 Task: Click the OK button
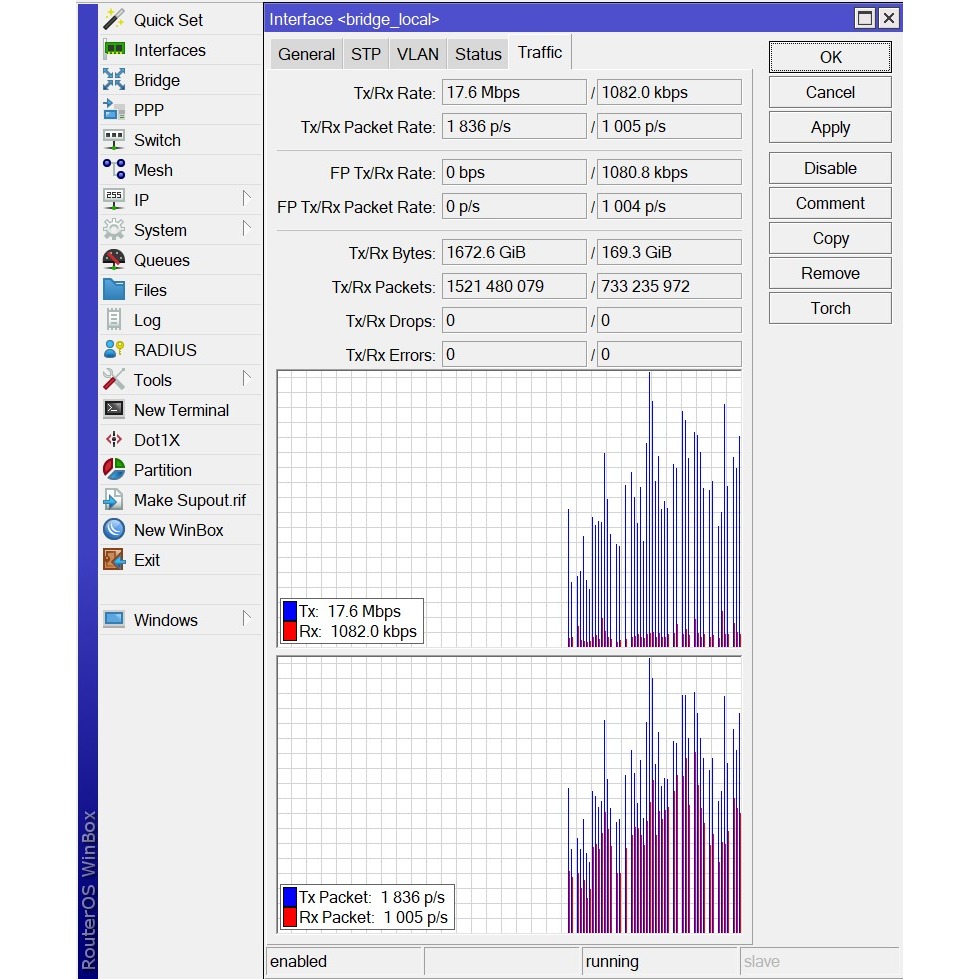coord(830,57)
